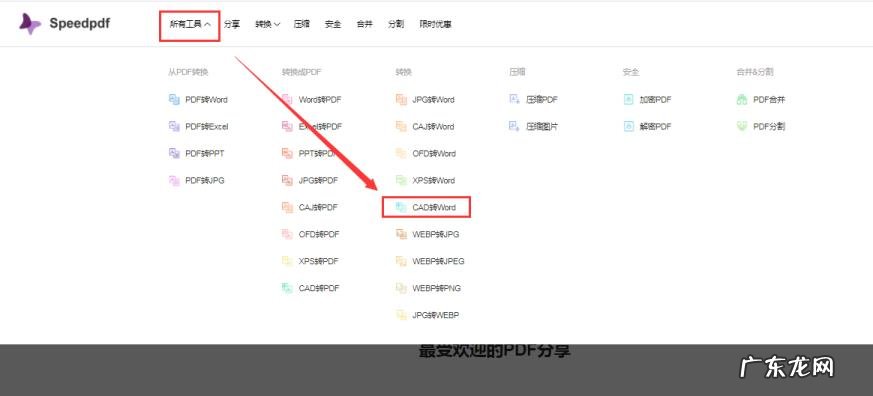Open the PDF转Excel tool link

click(x=207, y=126)
